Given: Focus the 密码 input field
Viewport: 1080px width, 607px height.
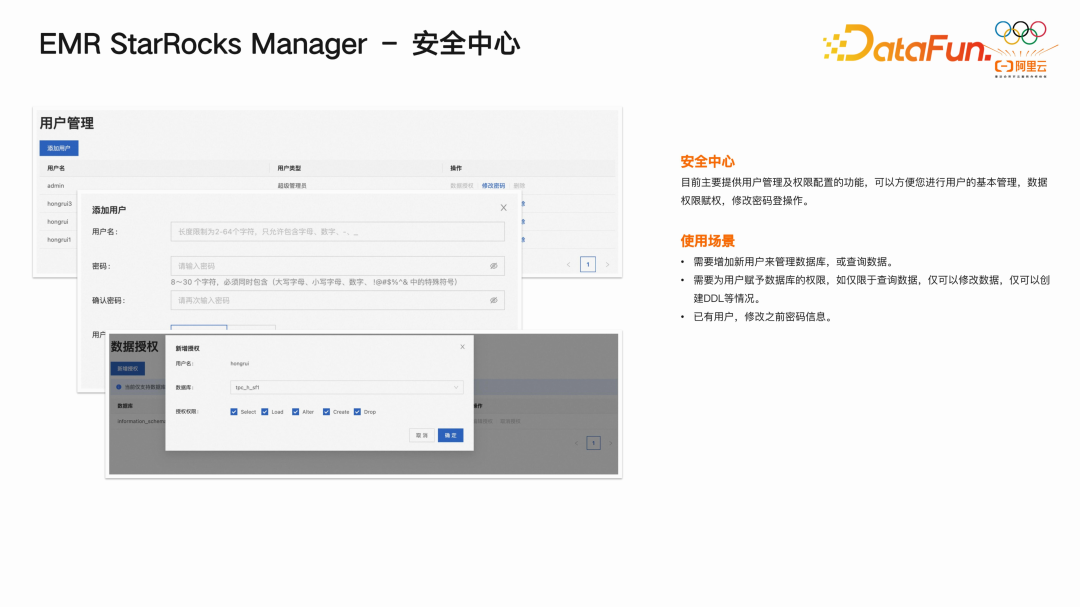Looking at the screenshot, I should tap(338, 266).
